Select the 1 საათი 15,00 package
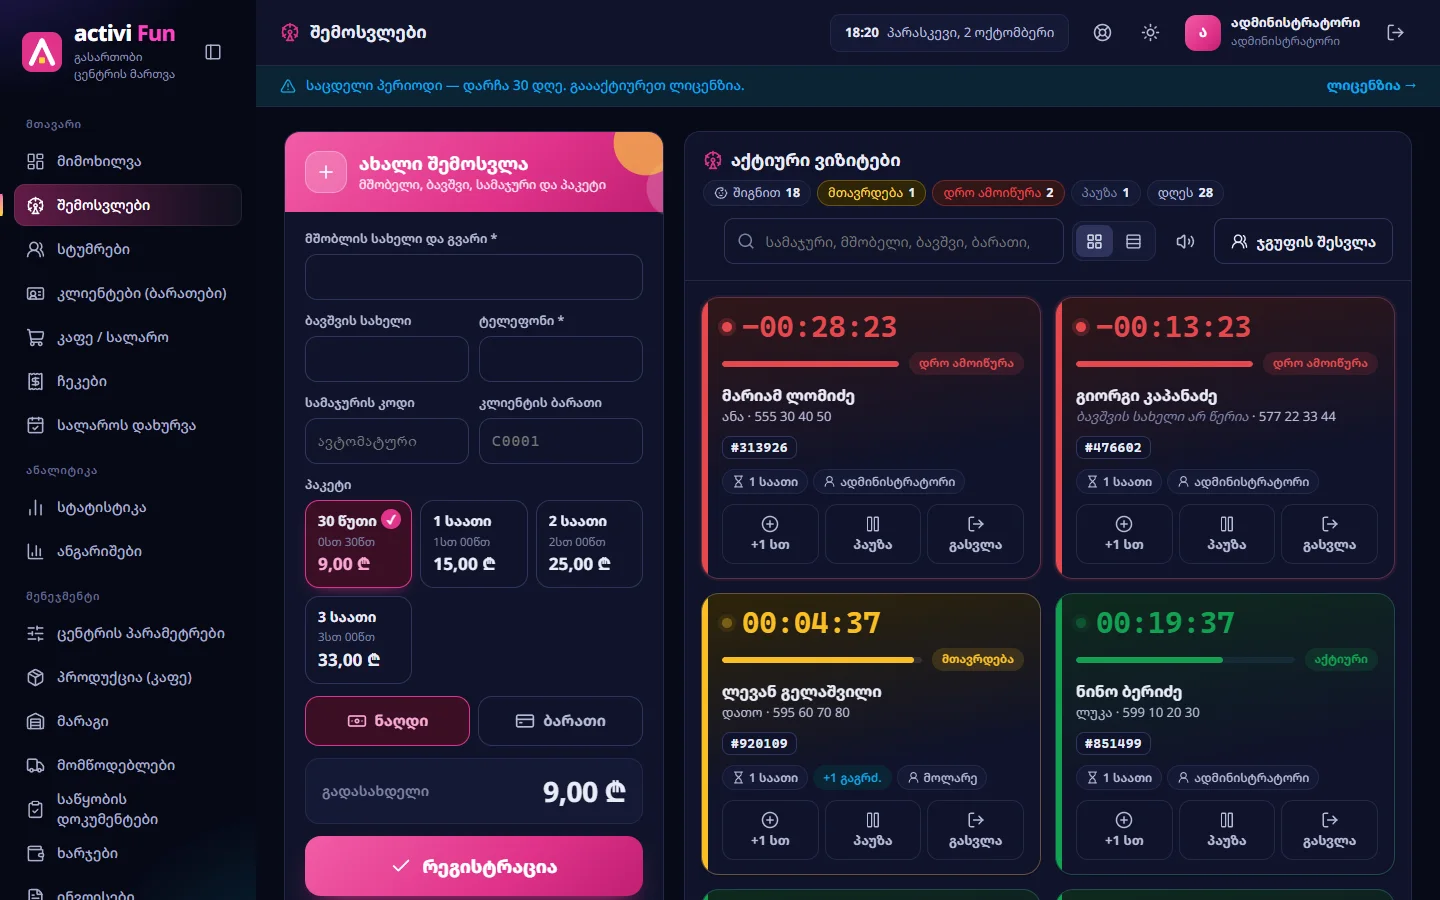This screenshot has width=1440, height=900. click(474, 544)
